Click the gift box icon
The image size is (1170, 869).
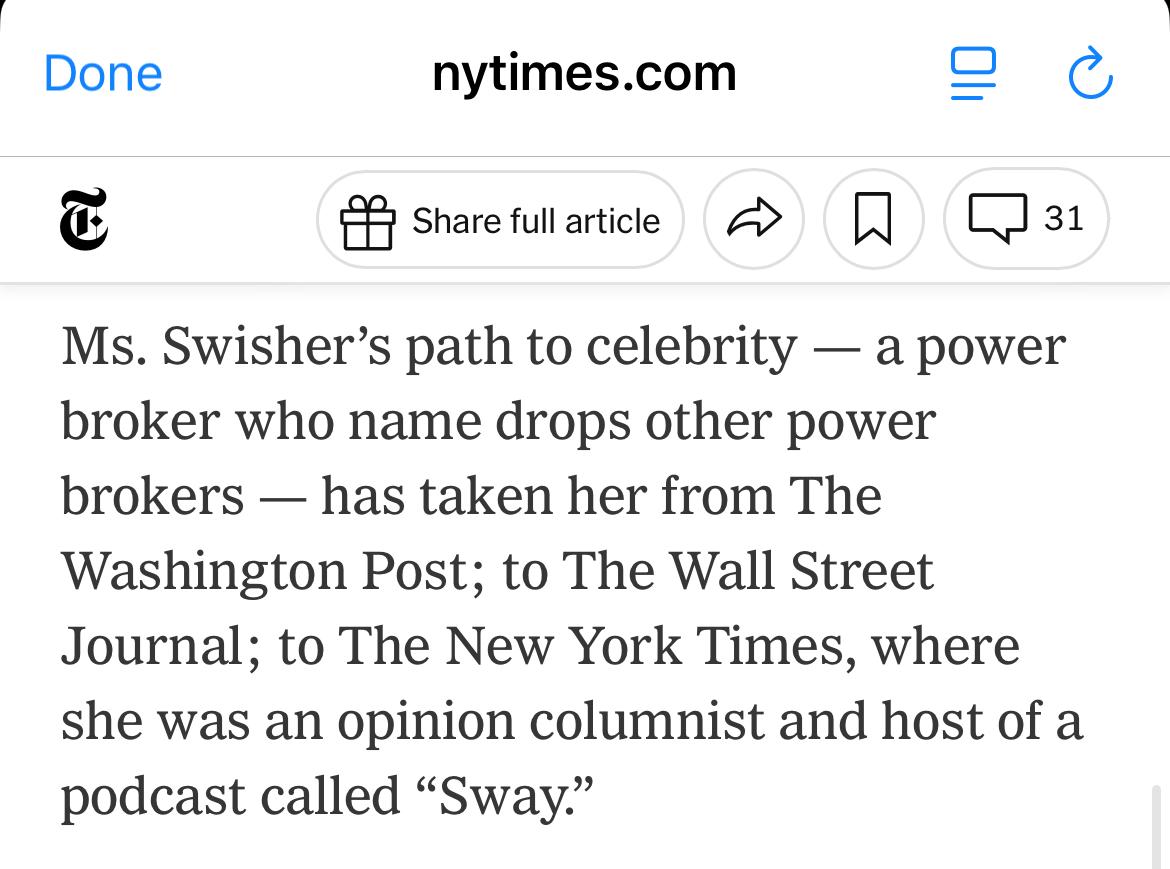(x=367, y=222)
